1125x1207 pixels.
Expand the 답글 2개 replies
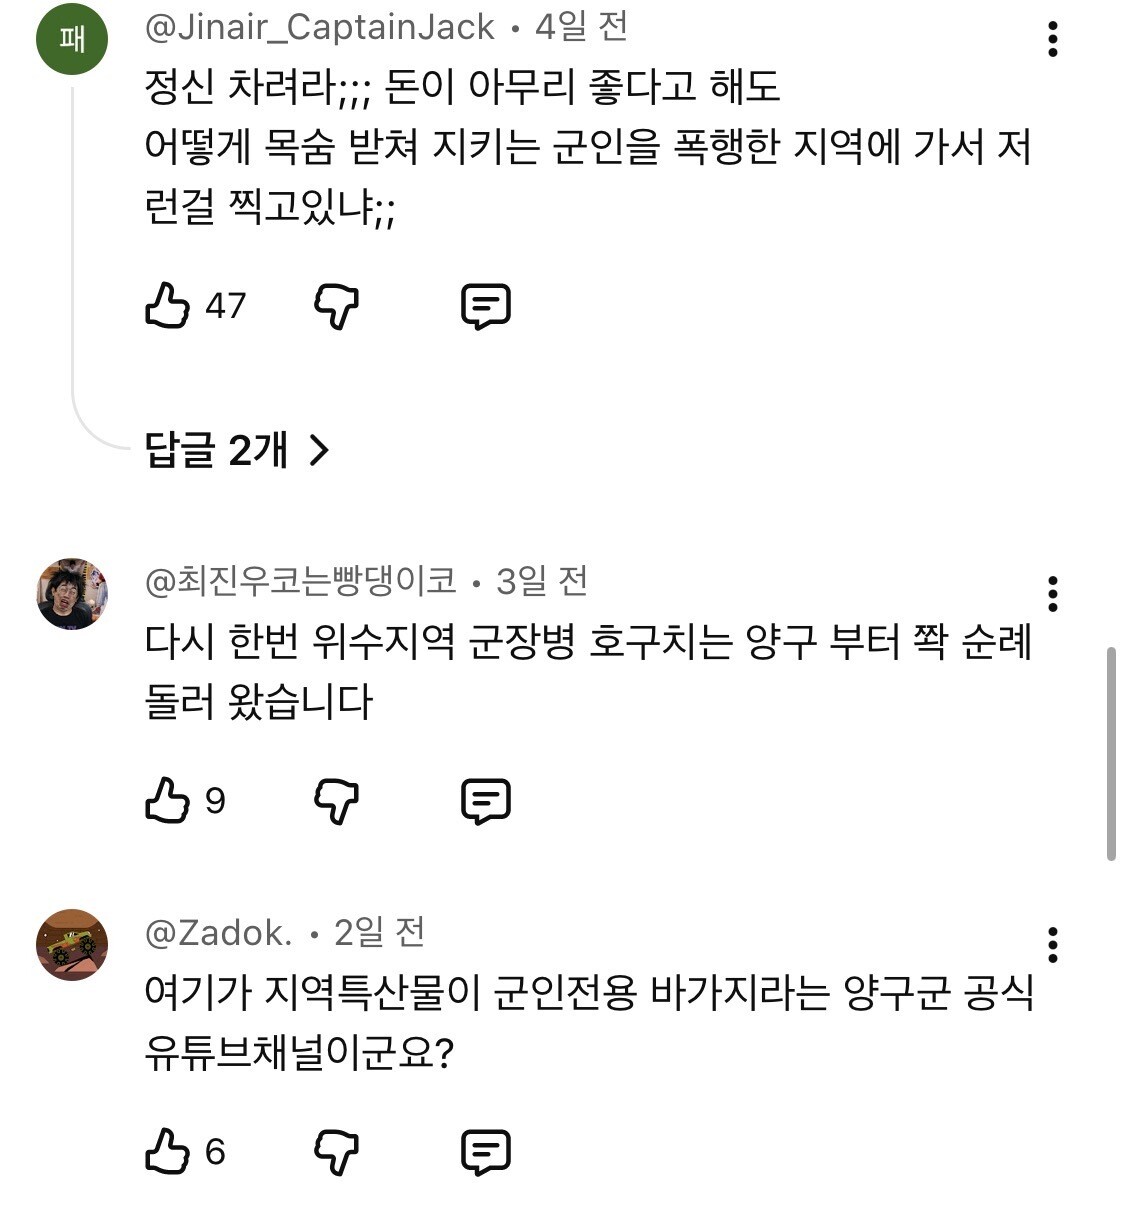237,450
